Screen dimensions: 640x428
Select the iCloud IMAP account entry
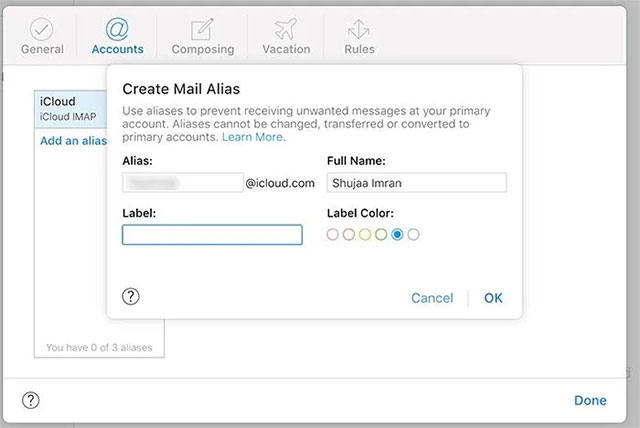tap(71, 109)
